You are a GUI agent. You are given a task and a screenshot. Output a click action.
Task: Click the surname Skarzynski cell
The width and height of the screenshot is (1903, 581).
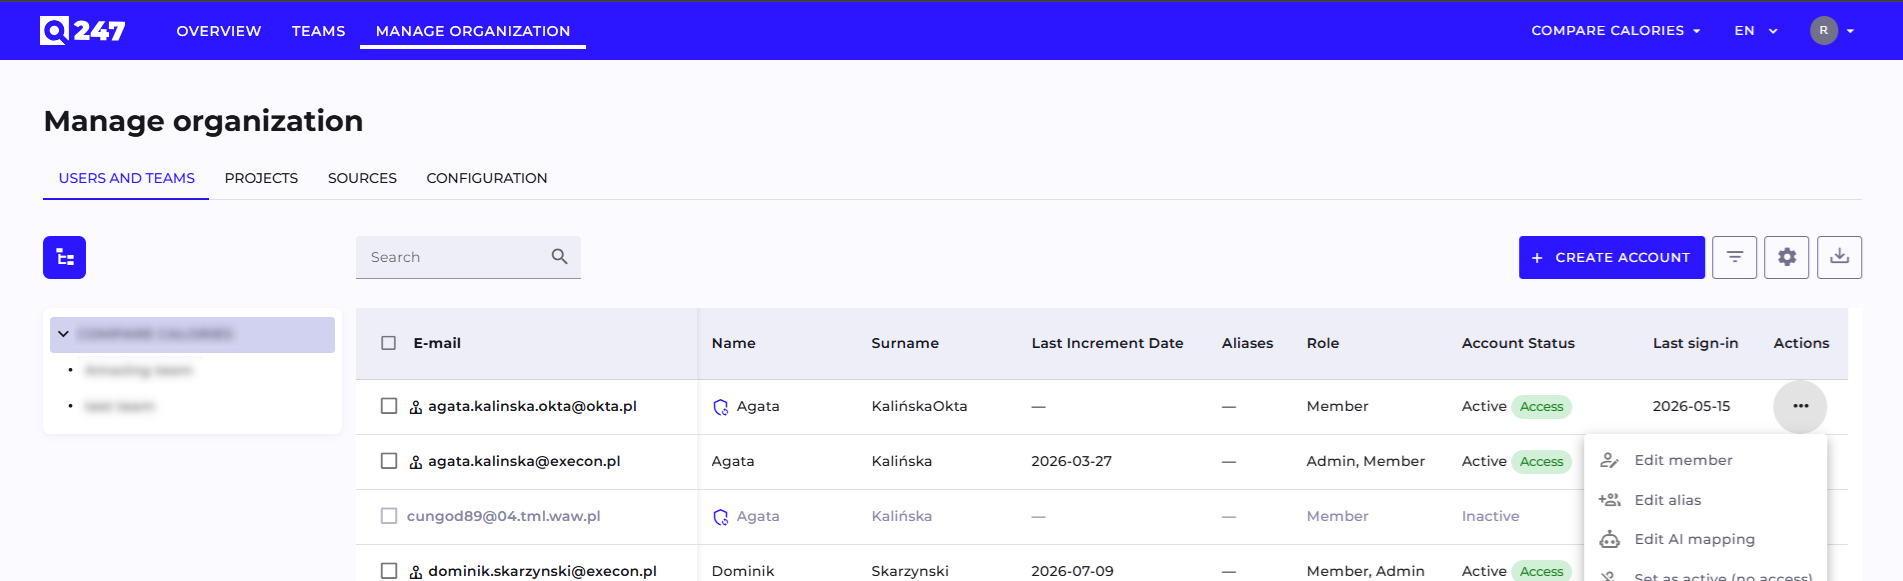(909, 571)
